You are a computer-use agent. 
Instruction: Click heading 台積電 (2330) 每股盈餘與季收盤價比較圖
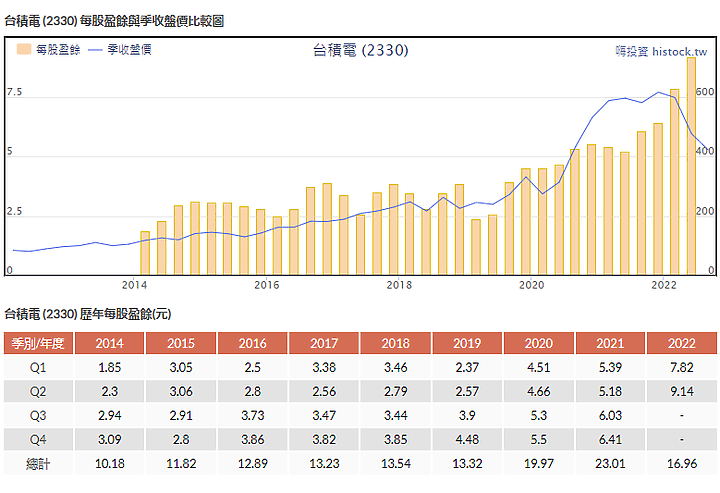pyautogui.click(x=114, y=21)
